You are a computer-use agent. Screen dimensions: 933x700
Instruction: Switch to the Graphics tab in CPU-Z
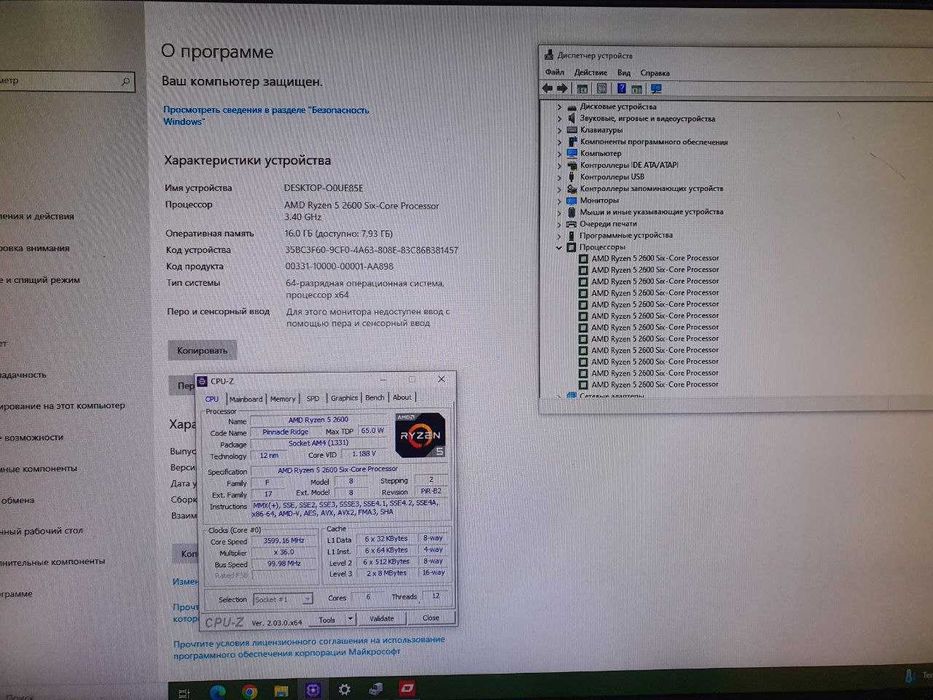[x=344, y=398]
